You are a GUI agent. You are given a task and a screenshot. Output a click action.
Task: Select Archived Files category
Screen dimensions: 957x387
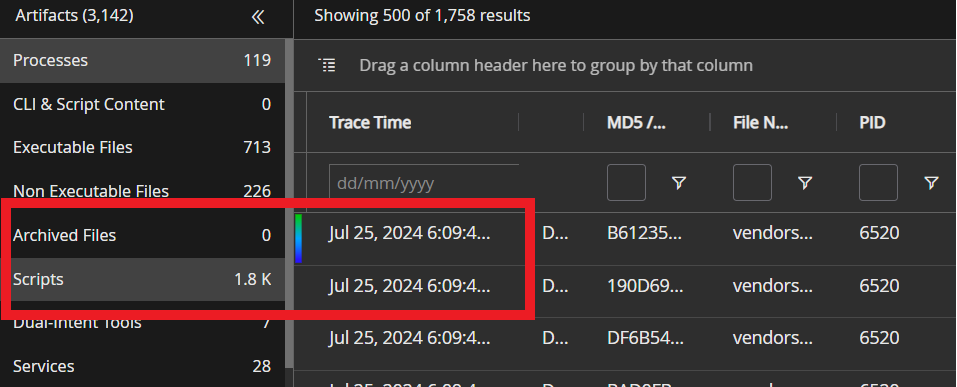(142, 235)
